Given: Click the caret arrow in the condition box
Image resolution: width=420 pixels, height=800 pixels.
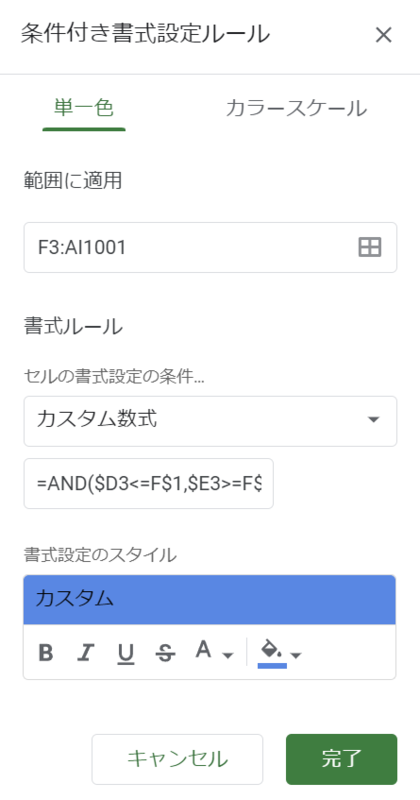Looking at the screenshot, I should click(374, 420).
